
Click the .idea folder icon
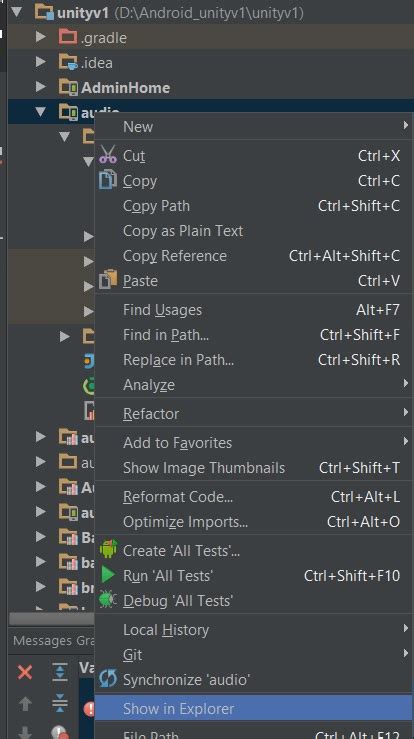(68, 62)
